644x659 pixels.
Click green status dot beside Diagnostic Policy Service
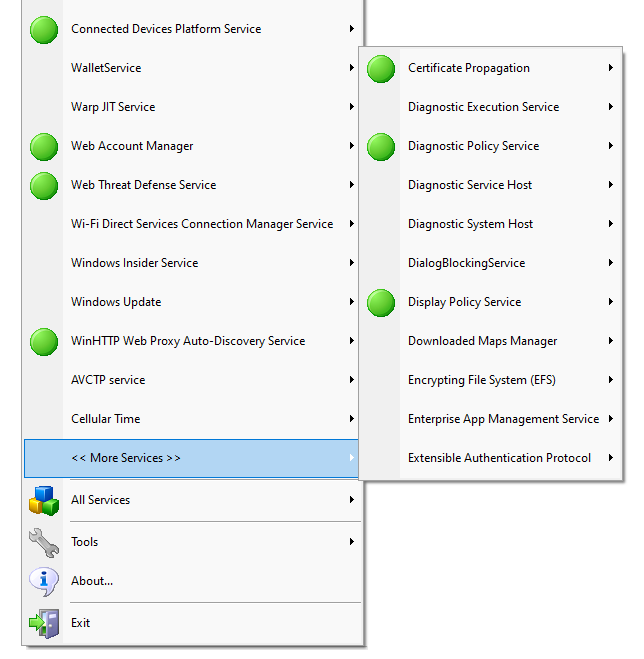tap(381, 147)
